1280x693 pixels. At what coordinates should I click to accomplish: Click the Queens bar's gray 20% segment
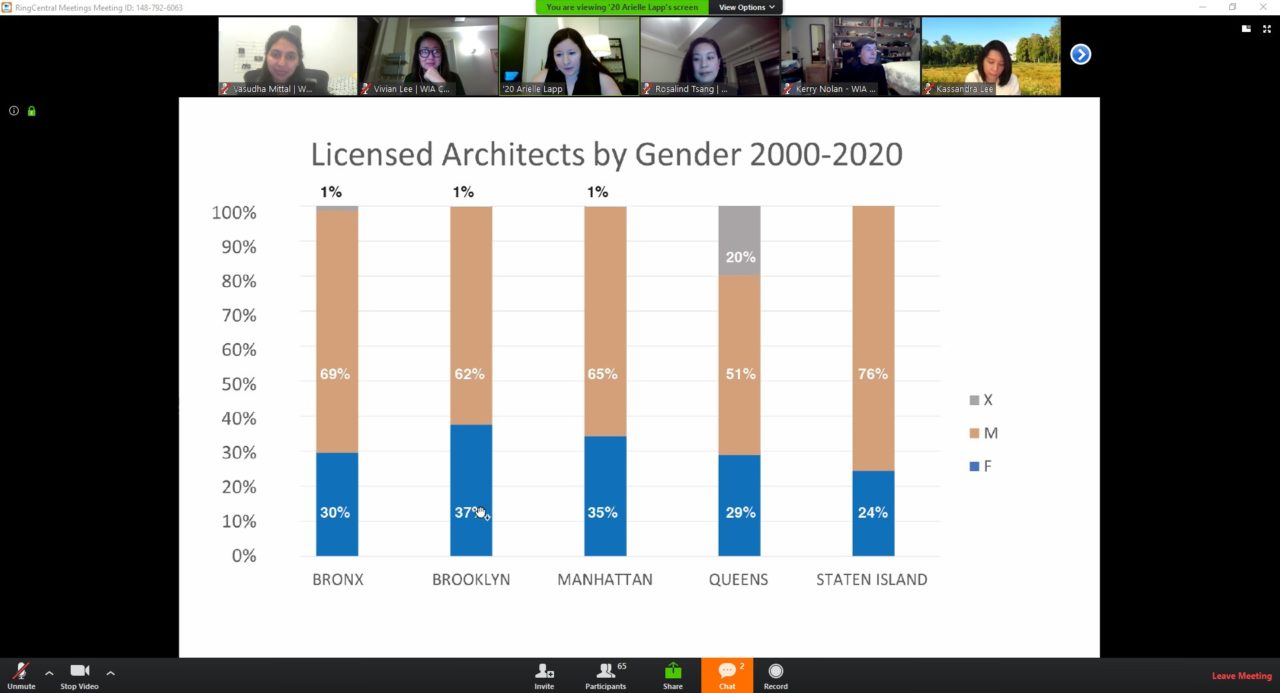[739, 241]
